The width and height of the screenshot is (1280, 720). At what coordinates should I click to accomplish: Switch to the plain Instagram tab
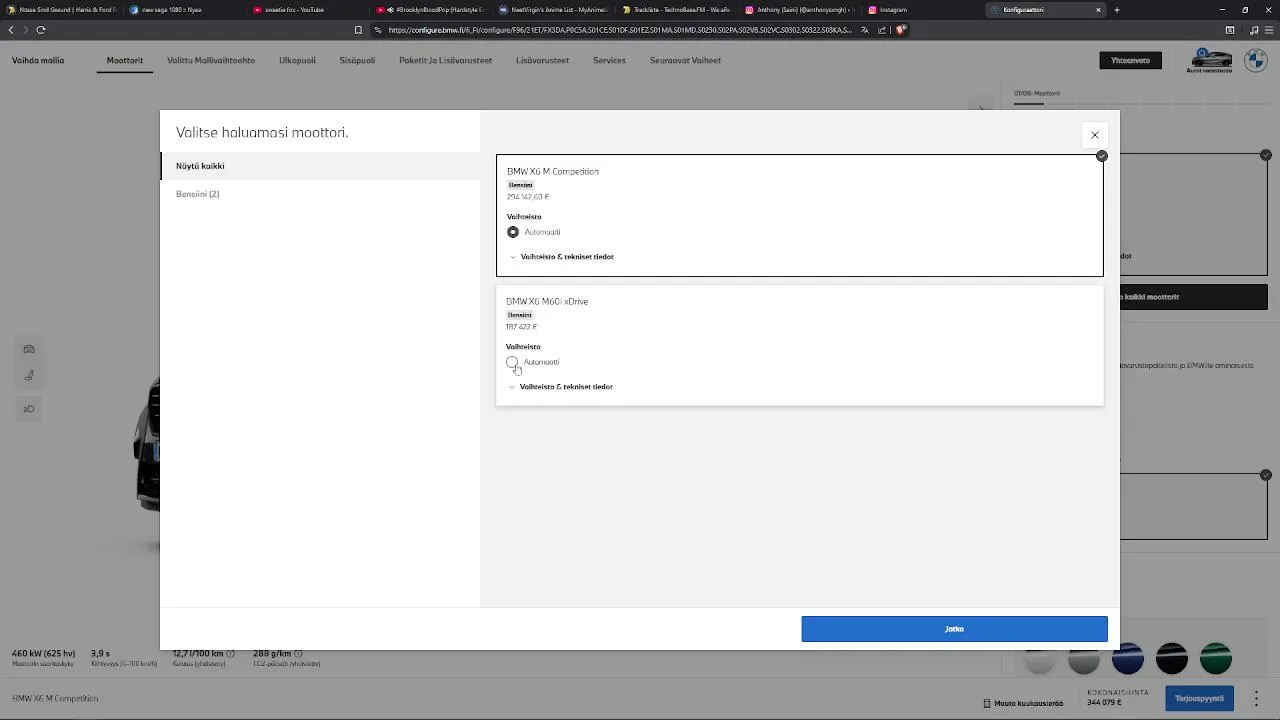922,10
